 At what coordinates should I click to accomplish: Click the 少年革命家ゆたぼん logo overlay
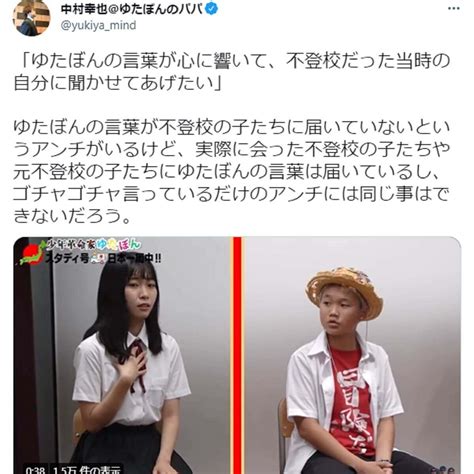[94, 245]
